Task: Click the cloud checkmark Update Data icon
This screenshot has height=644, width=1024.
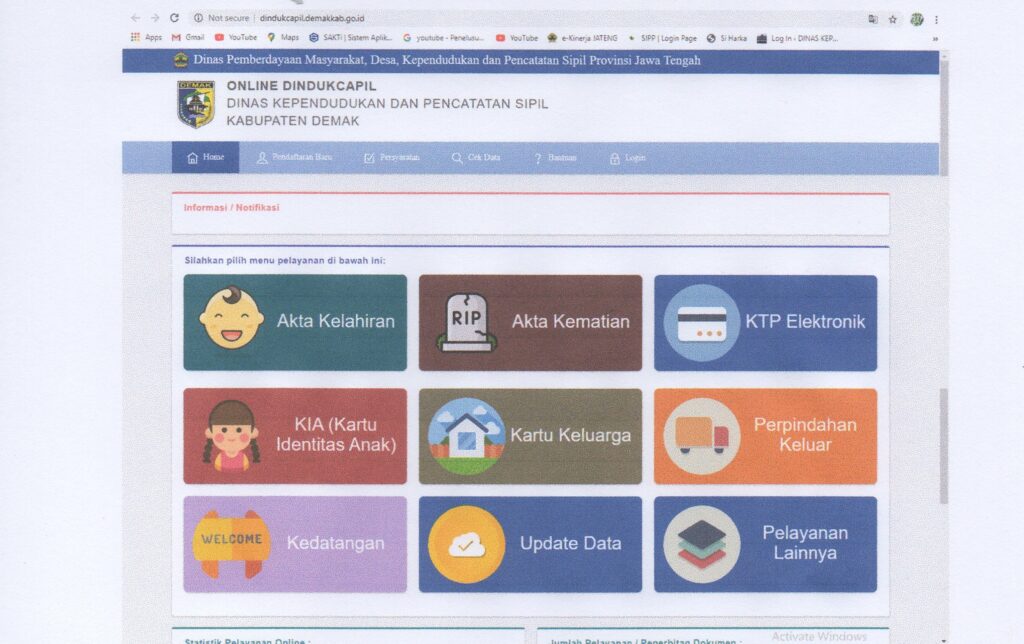Action: (466, 544)
